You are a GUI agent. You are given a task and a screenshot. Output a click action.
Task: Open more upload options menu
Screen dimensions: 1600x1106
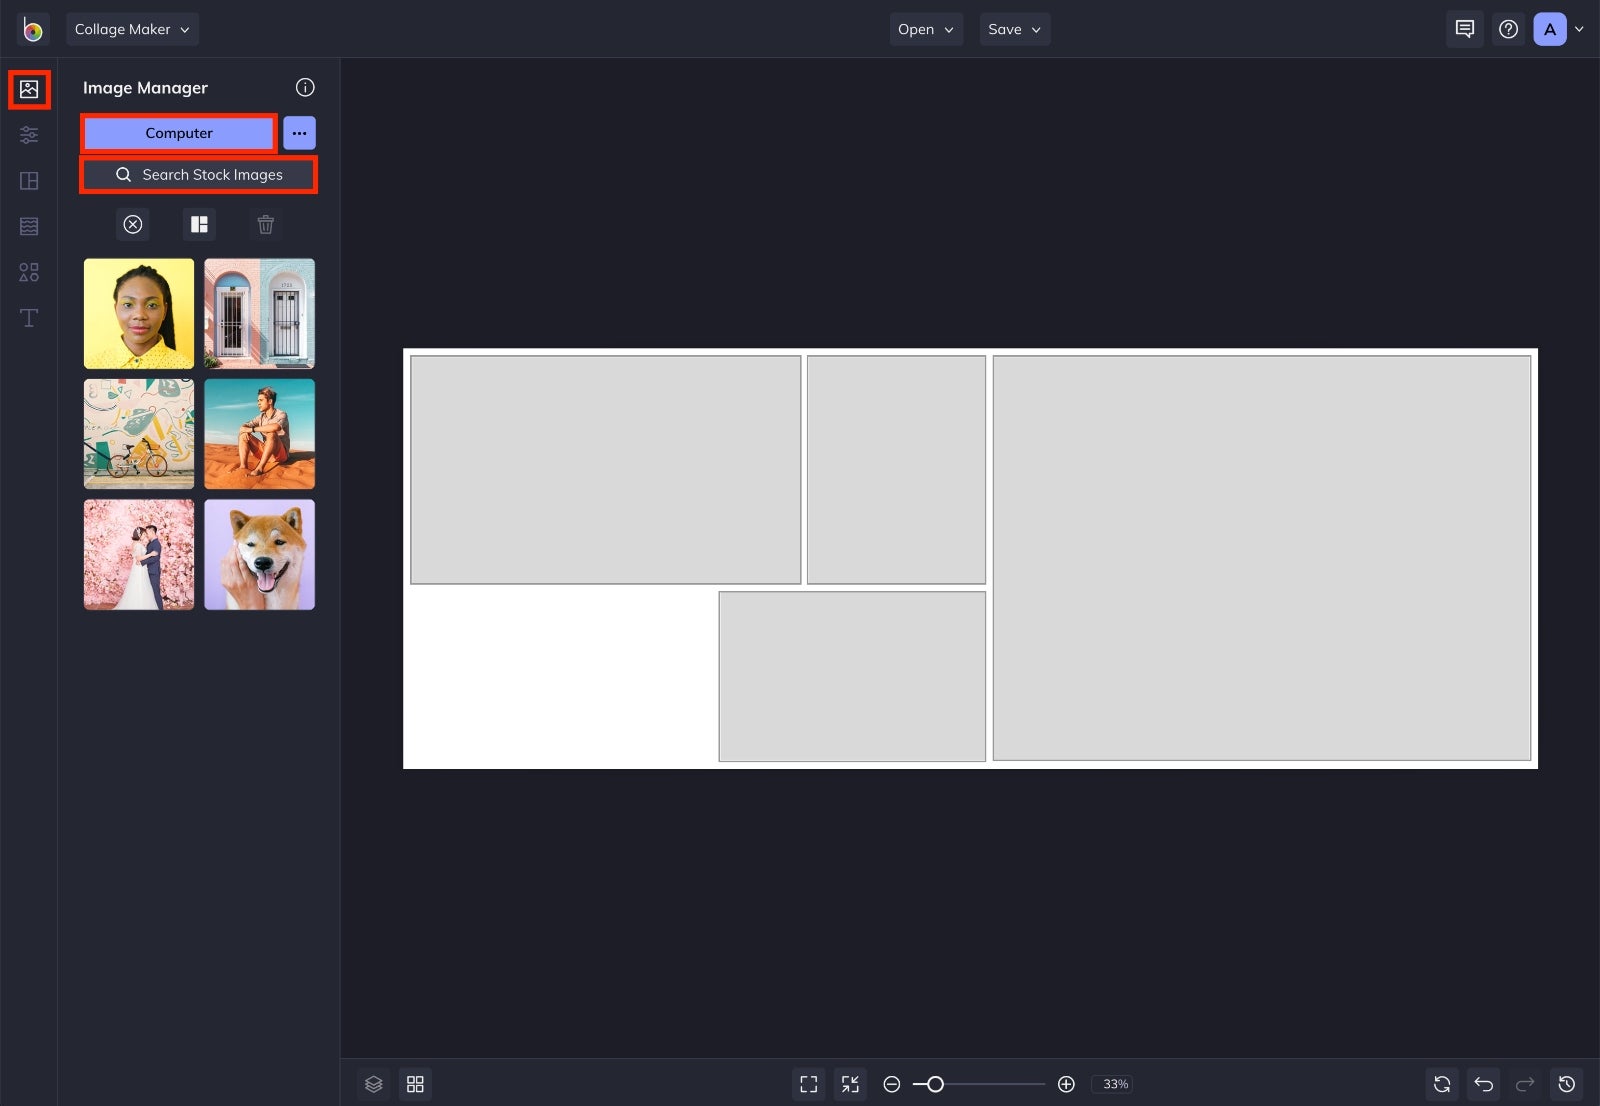coord(299,133)
